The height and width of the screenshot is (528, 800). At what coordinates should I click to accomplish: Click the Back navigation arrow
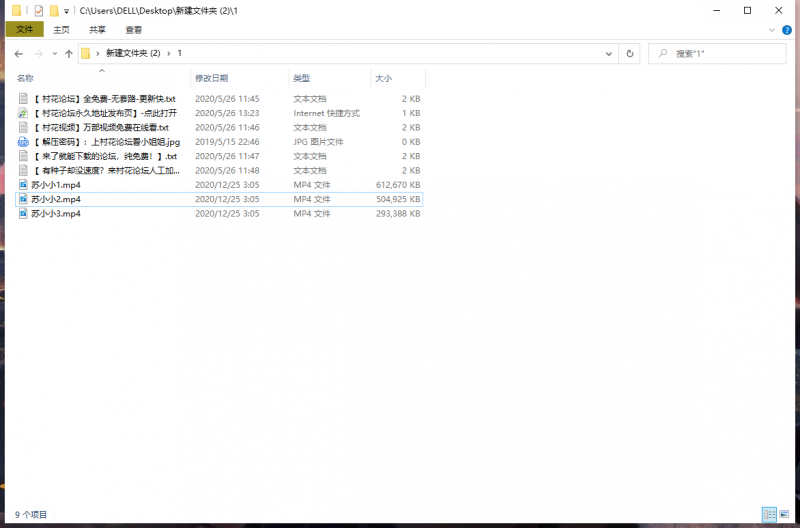pos(18,53)
